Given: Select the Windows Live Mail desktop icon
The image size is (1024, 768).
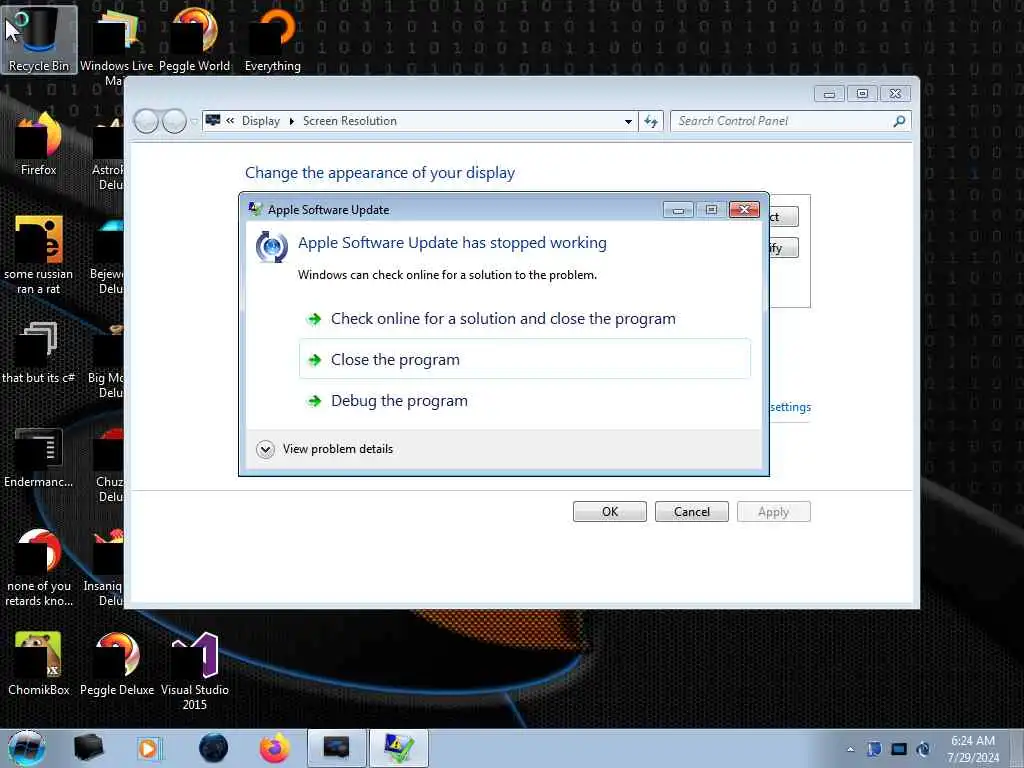Looking at the screenshot, I should click(117, 46).
